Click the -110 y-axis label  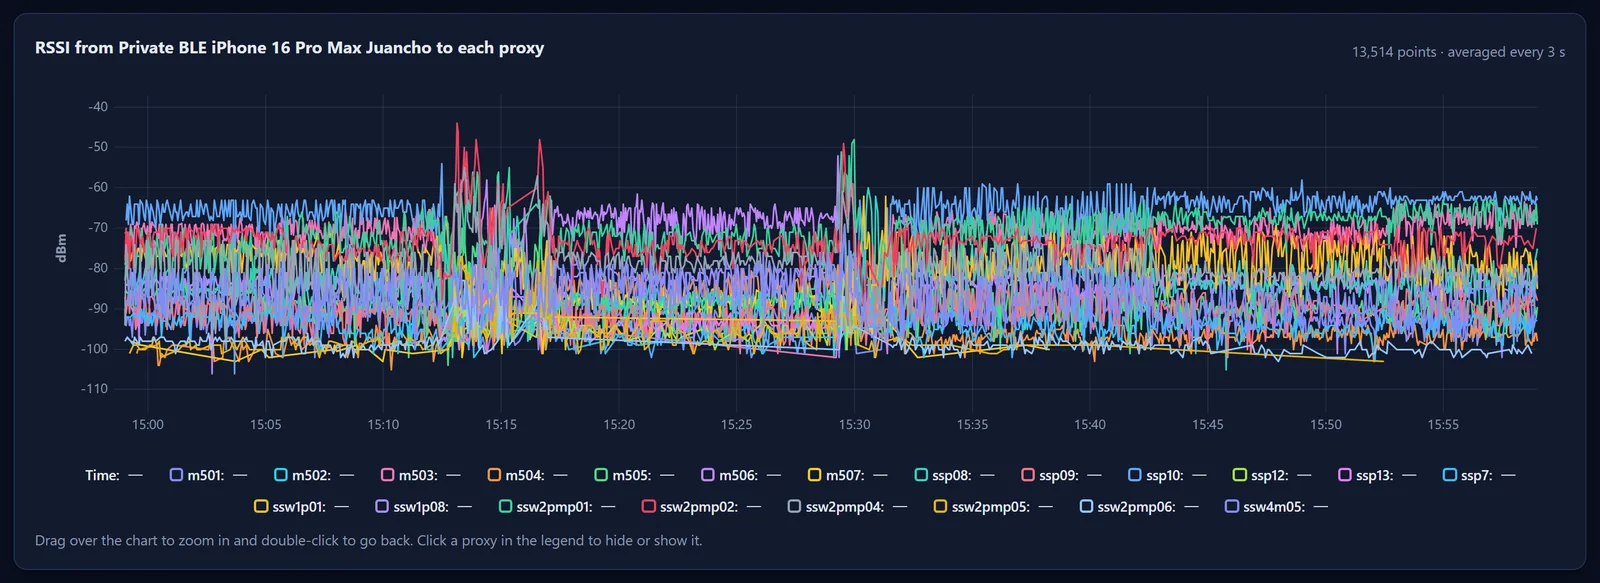coord(94,389)
